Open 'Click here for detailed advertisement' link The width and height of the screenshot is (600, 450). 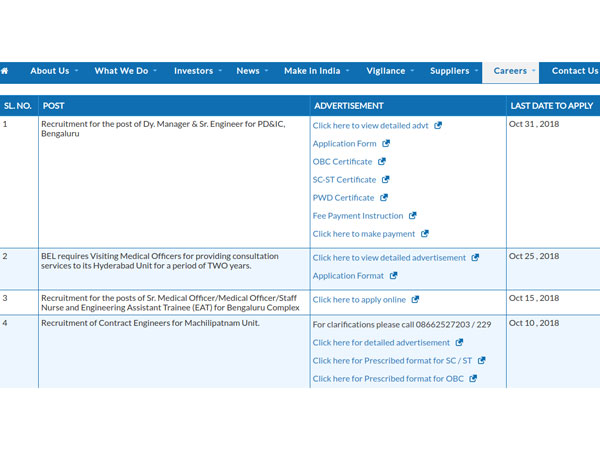[x=381, y=342]
